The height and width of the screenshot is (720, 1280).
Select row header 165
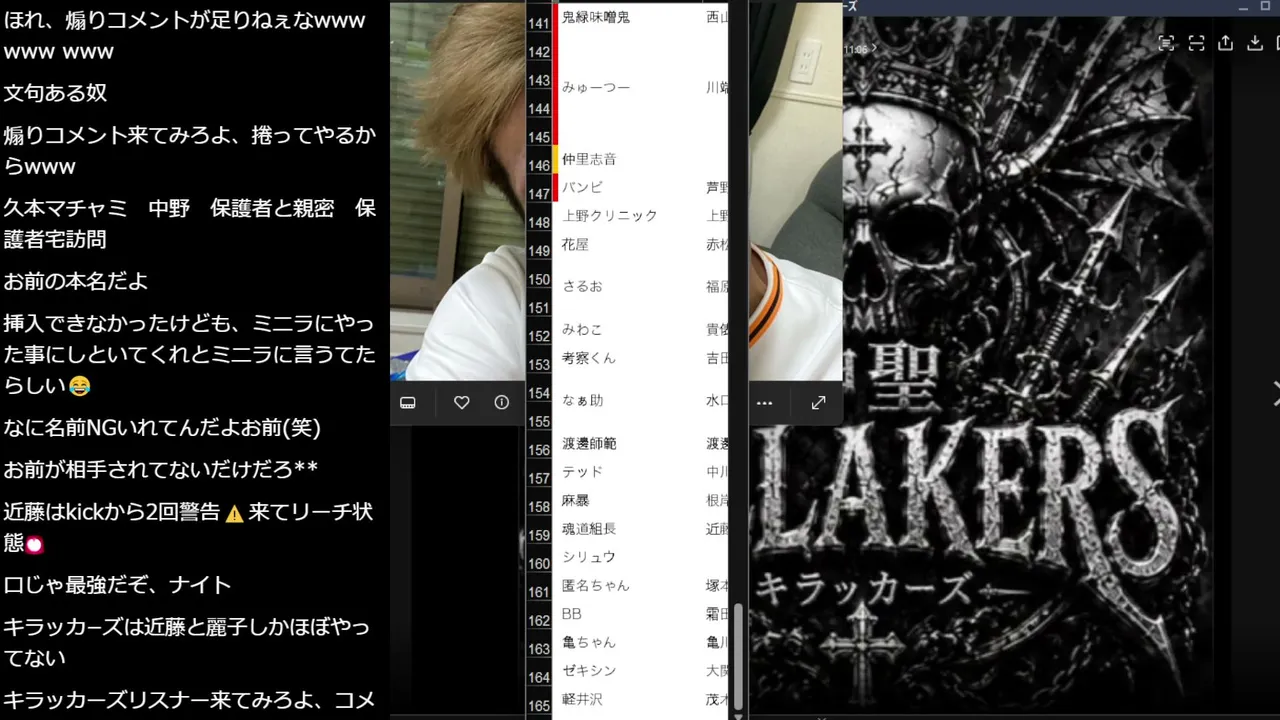(539, 706)
